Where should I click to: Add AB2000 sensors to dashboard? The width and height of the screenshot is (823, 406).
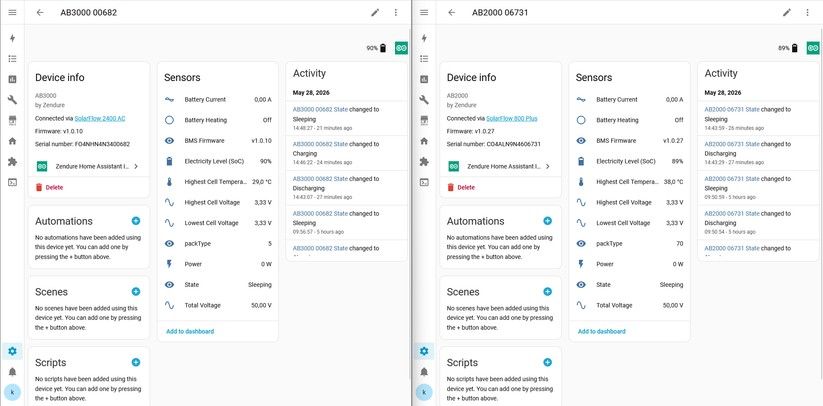click(x=602, y=332)
